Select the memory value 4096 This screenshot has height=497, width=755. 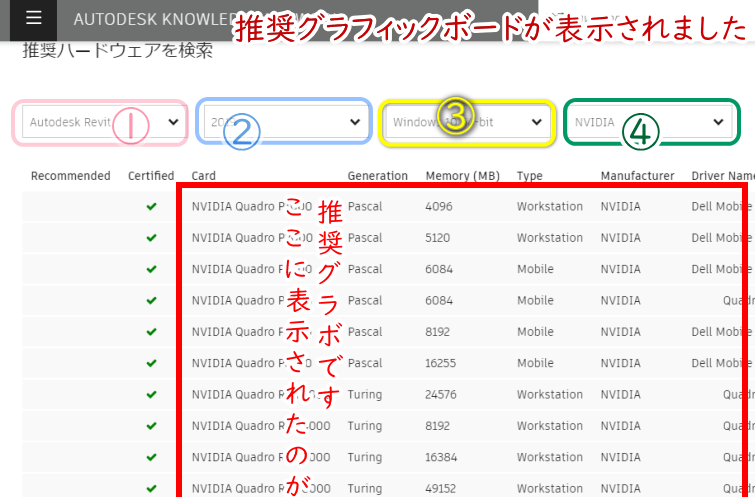pos(439,207)
